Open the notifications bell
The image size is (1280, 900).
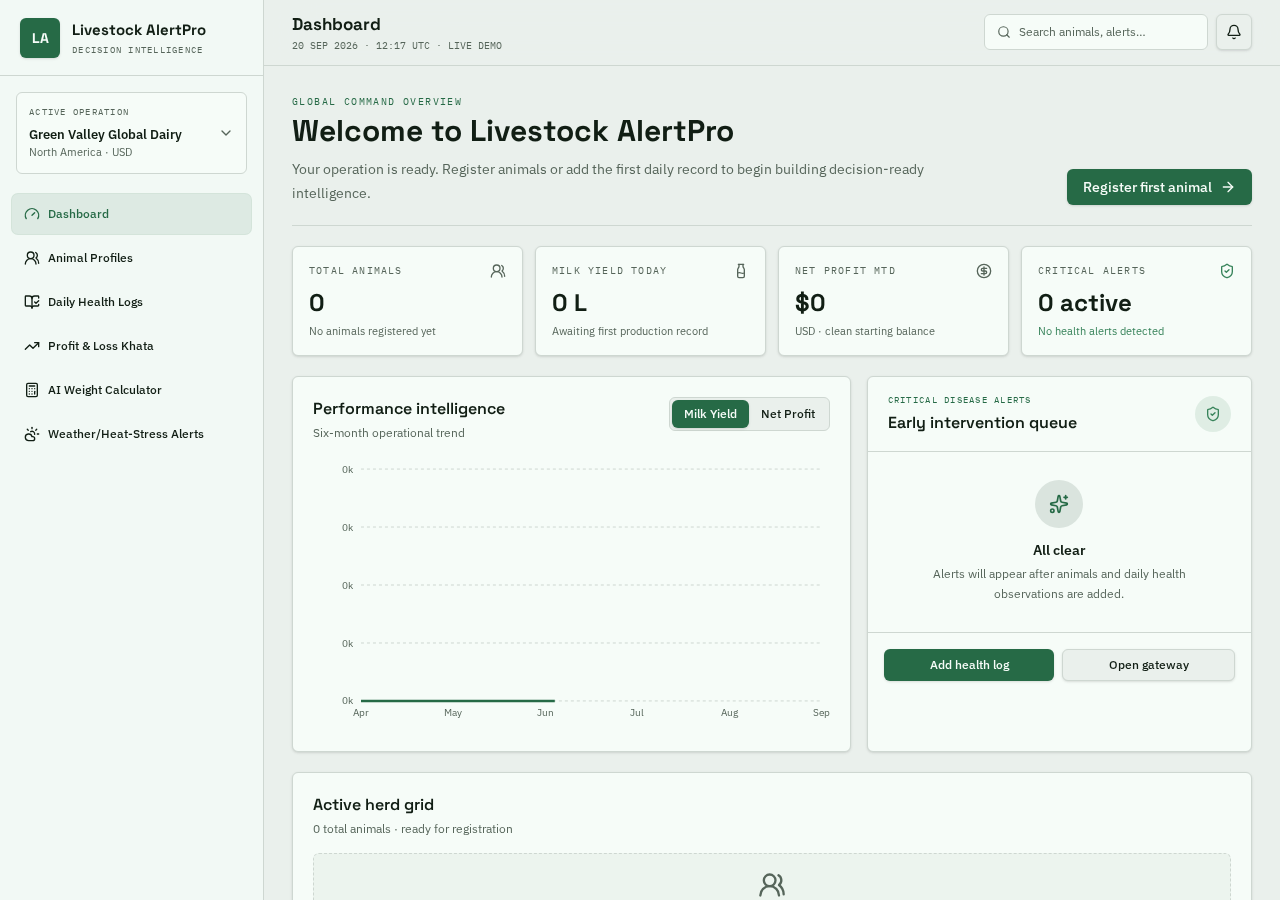pos(1234,32)
